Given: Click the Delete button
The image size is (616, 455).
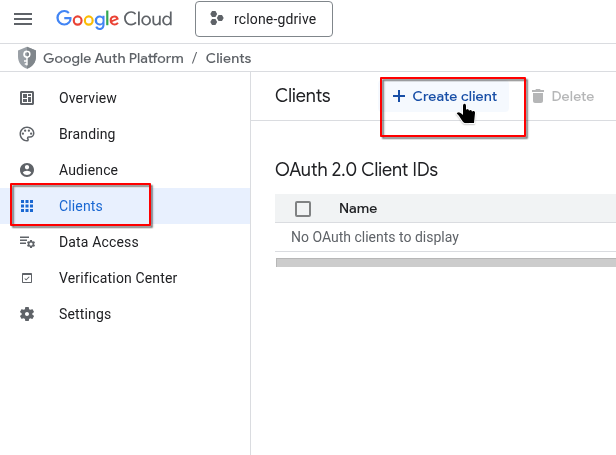Looking at the screenshot, I should [x=562, y=96].
